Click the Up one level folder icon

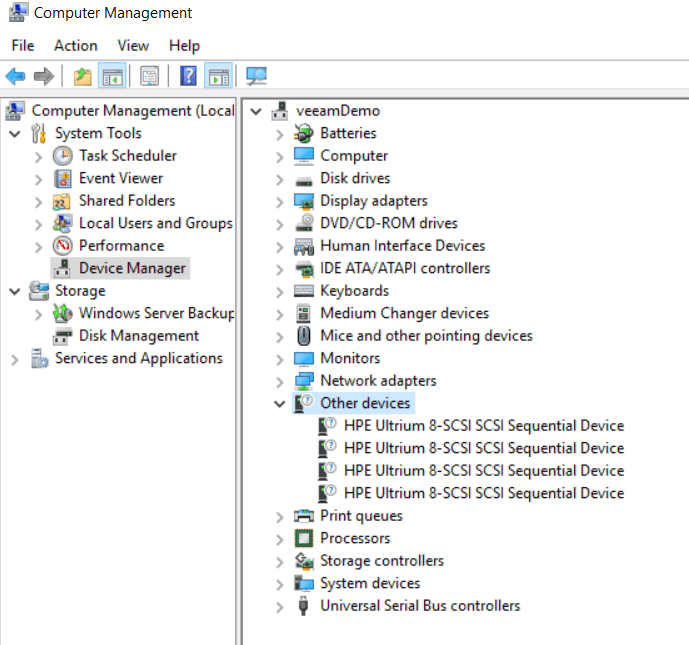click(82, 76)
